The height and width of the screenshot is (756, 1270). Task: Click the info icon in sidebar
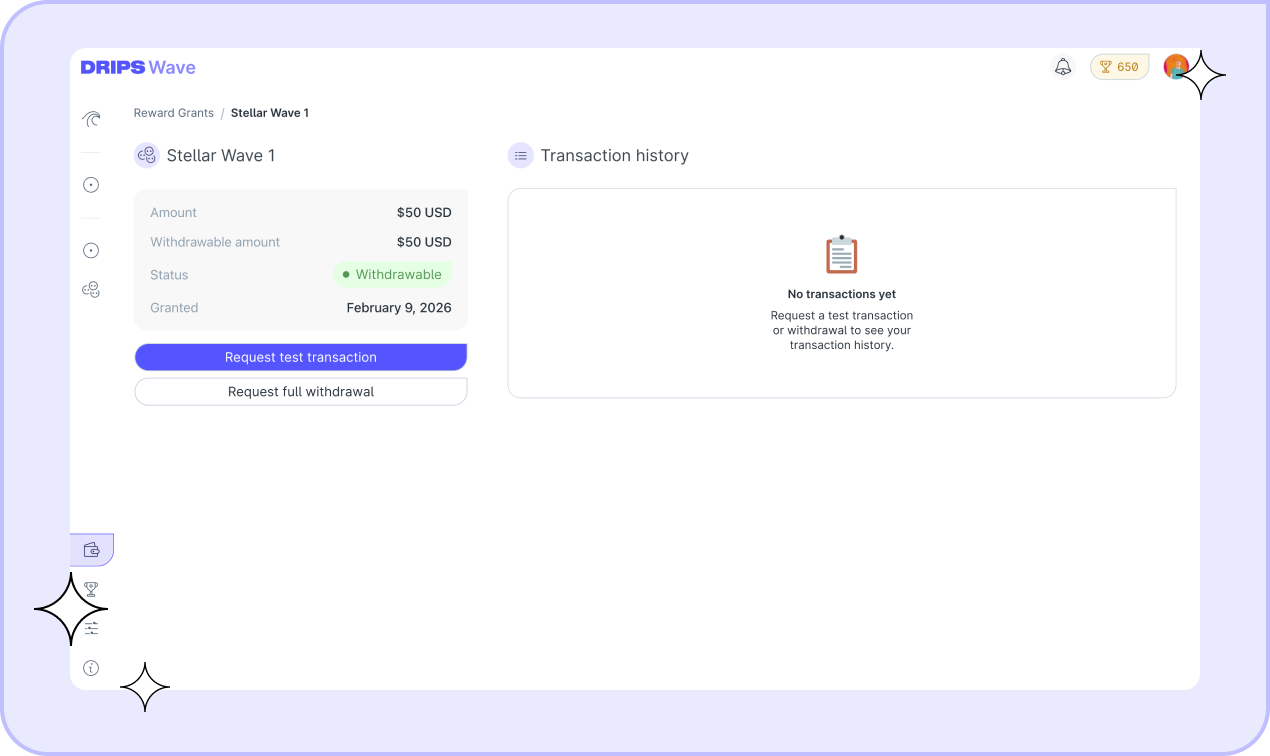click(91, 668)
